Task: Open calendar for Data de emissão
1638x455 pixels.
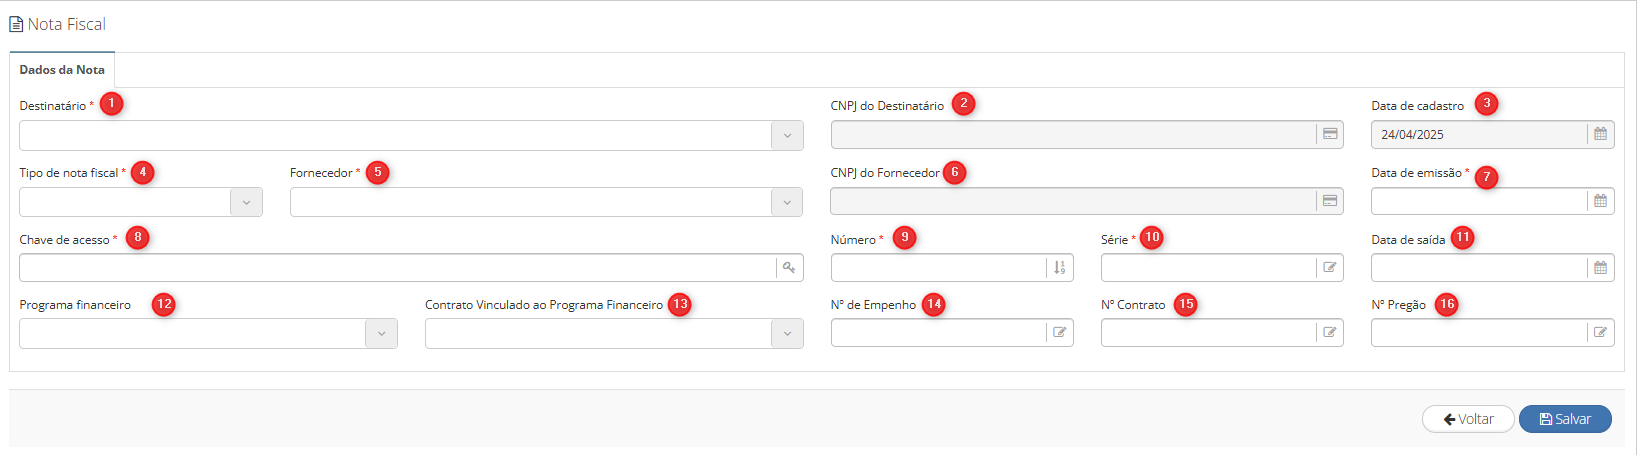Action: [1600, 201]
